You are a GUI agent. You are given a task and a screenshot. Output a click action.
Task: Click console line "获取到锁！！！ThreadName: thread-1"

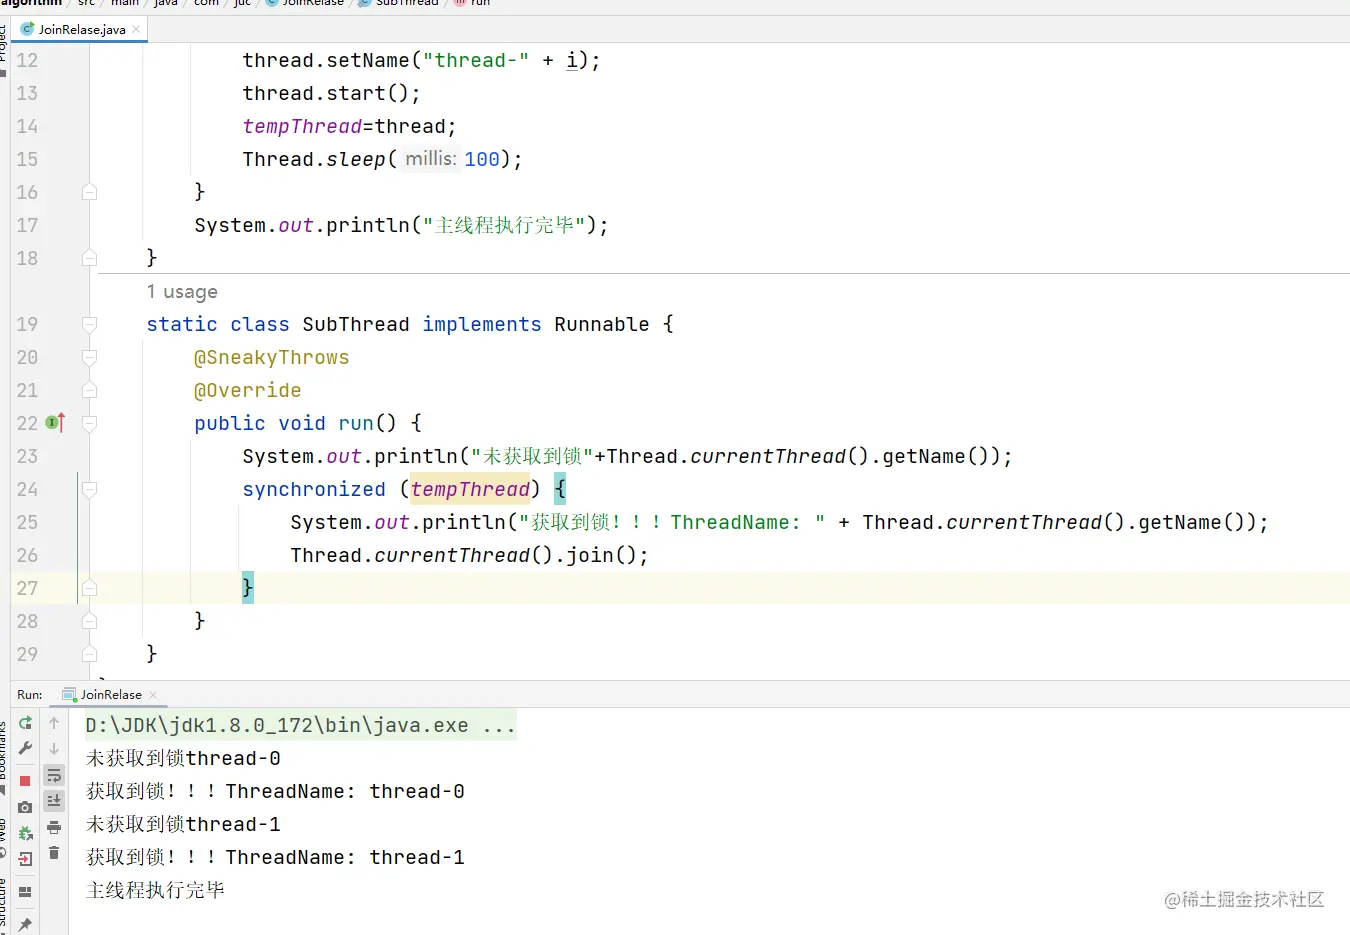point(275,857)
